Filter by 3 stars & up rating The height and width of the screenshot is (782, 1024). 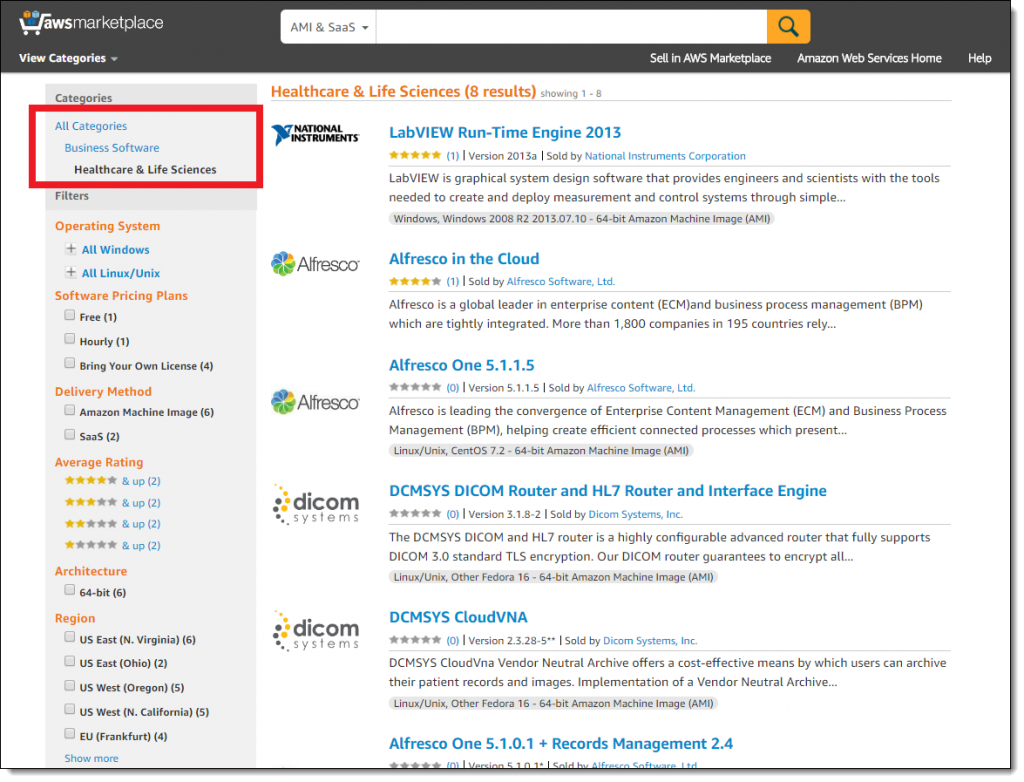[x=112, y=502]
